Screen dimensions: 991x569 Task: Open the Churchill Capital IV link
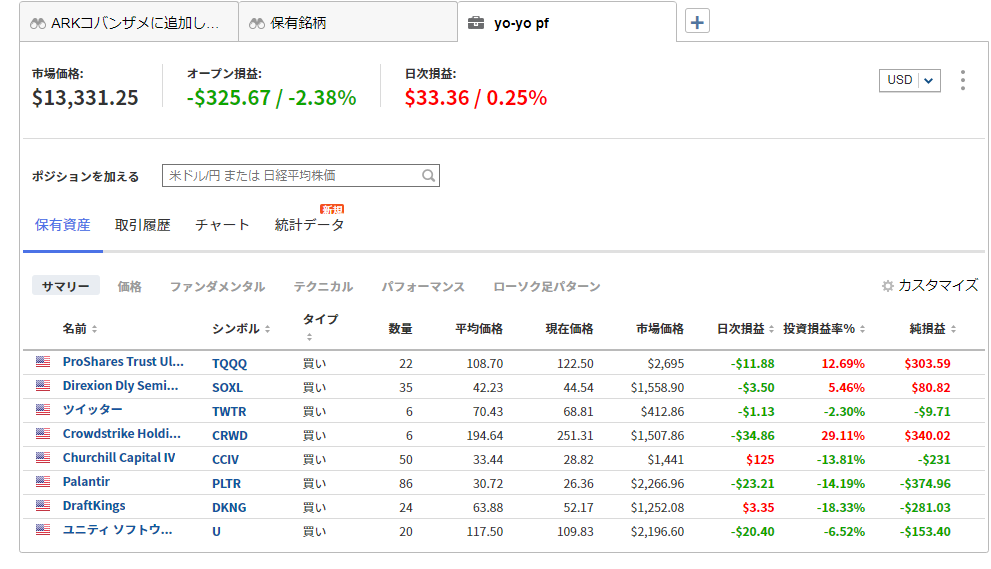119,458
